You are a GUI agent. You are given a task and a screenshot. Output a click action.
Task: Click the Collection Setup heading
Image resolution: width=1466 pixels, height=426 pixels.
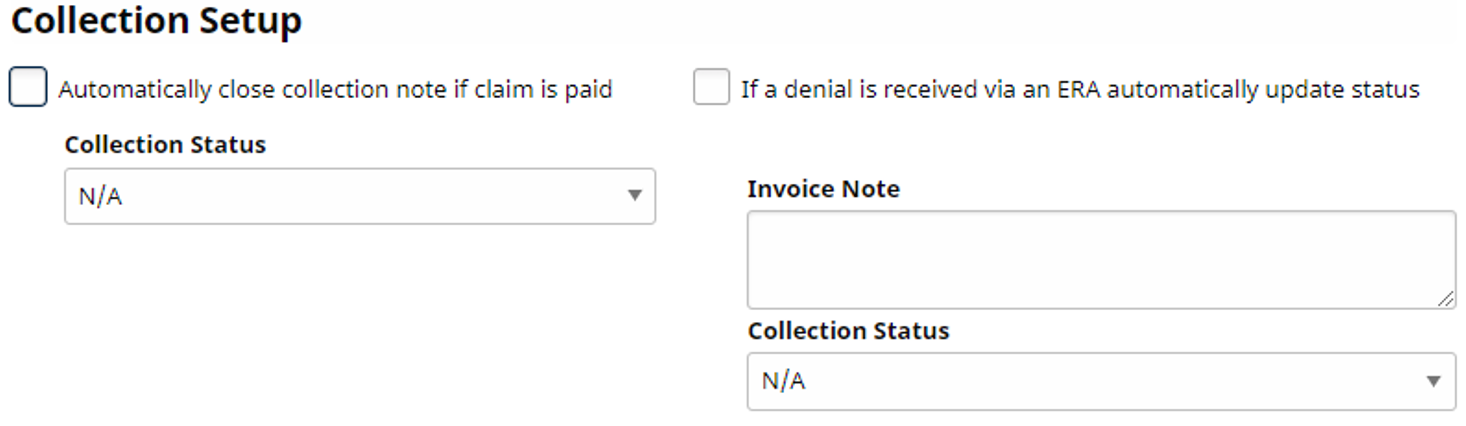[x=156, y=21]
